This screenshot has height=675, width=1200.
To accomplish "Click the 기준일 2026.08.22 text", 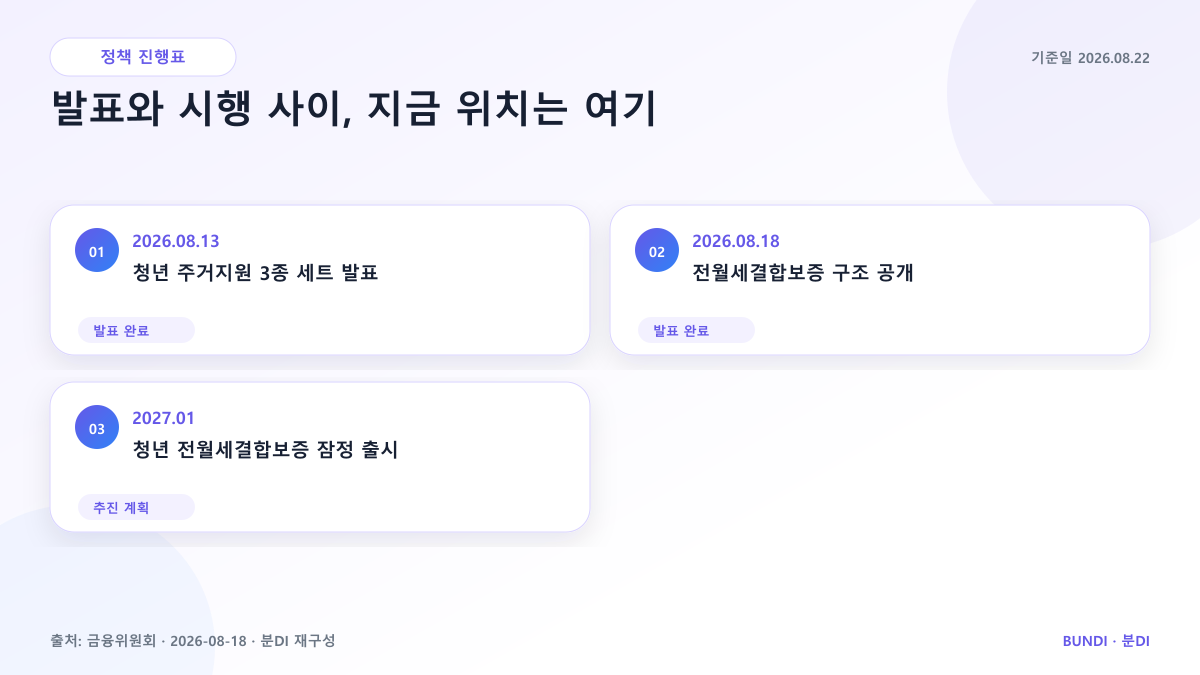I will [x=1090, y=58].
